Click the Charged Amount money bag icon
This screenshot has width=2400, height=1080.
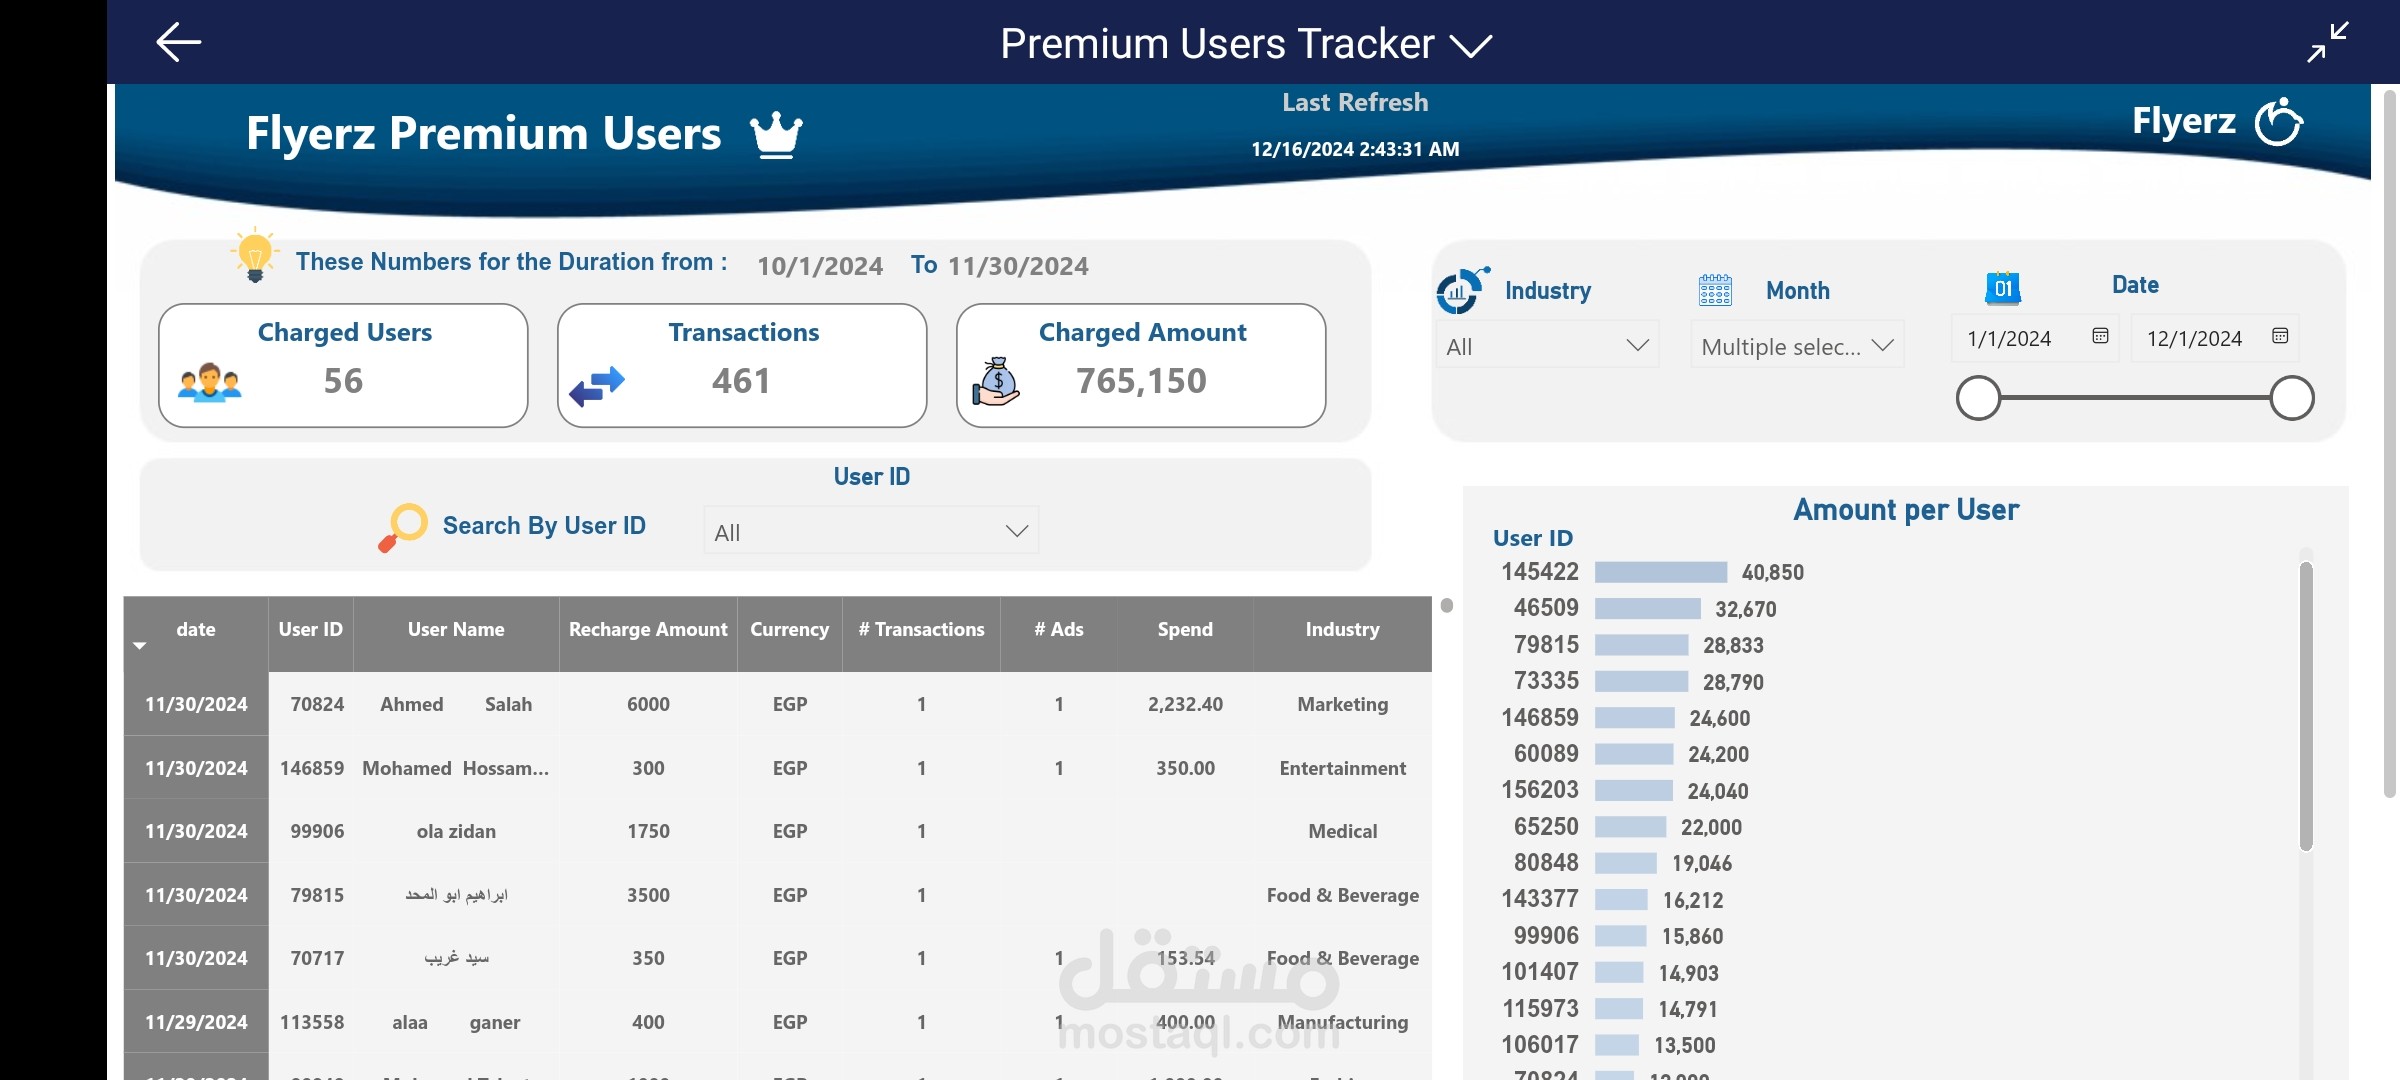pos(996,381)
